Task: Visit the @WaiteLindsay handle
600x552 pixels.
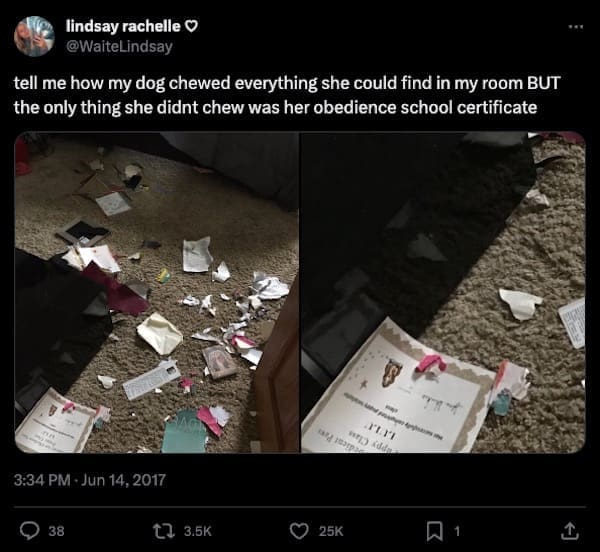Action: (x=119, y=47)
